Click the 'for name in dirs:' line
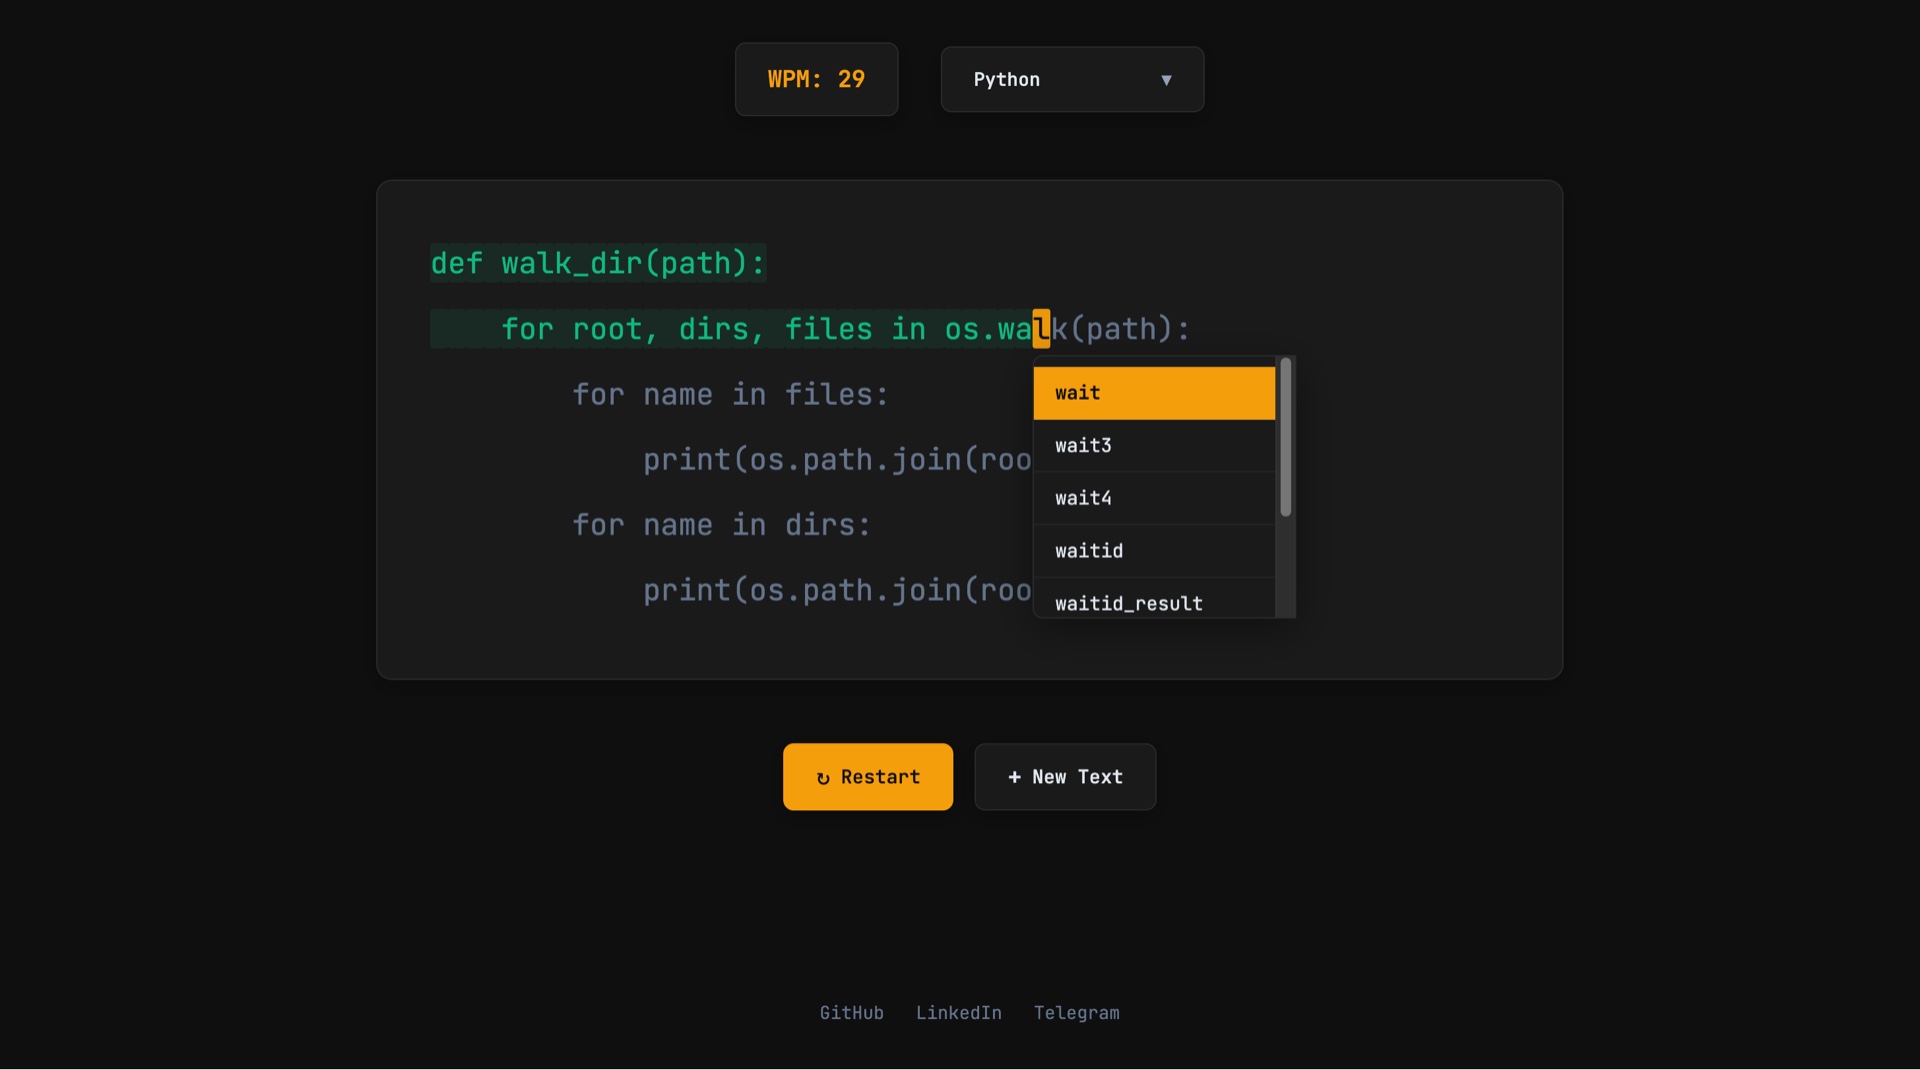The image size is (1920, 1070). coord(721,525)
